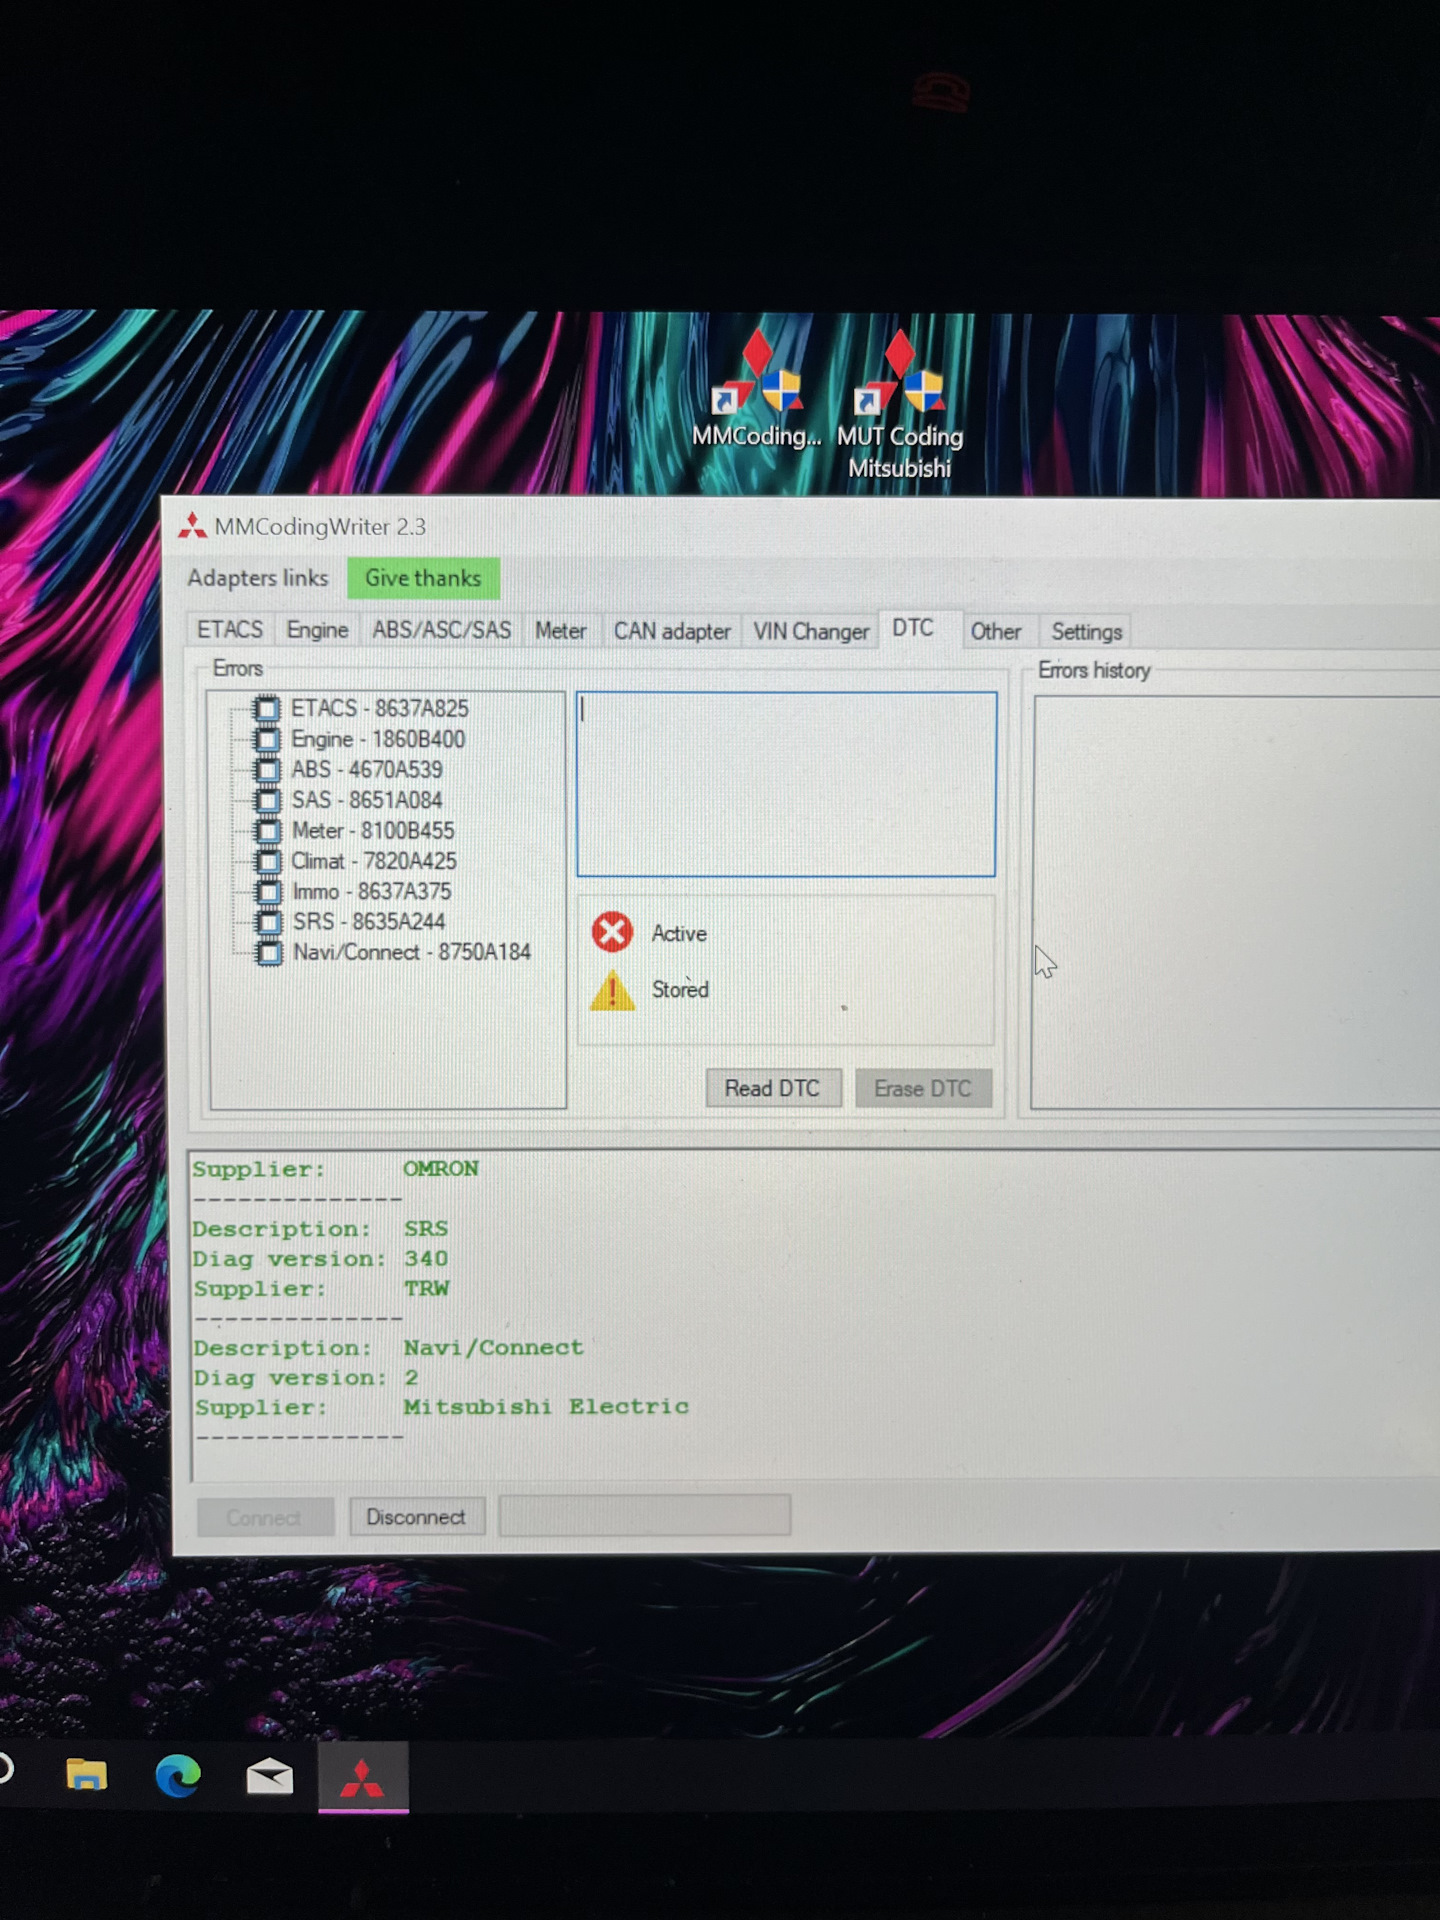1440x1920 pixels.
Task: Click the Stored legend label
Action: [x=681, y=990]
